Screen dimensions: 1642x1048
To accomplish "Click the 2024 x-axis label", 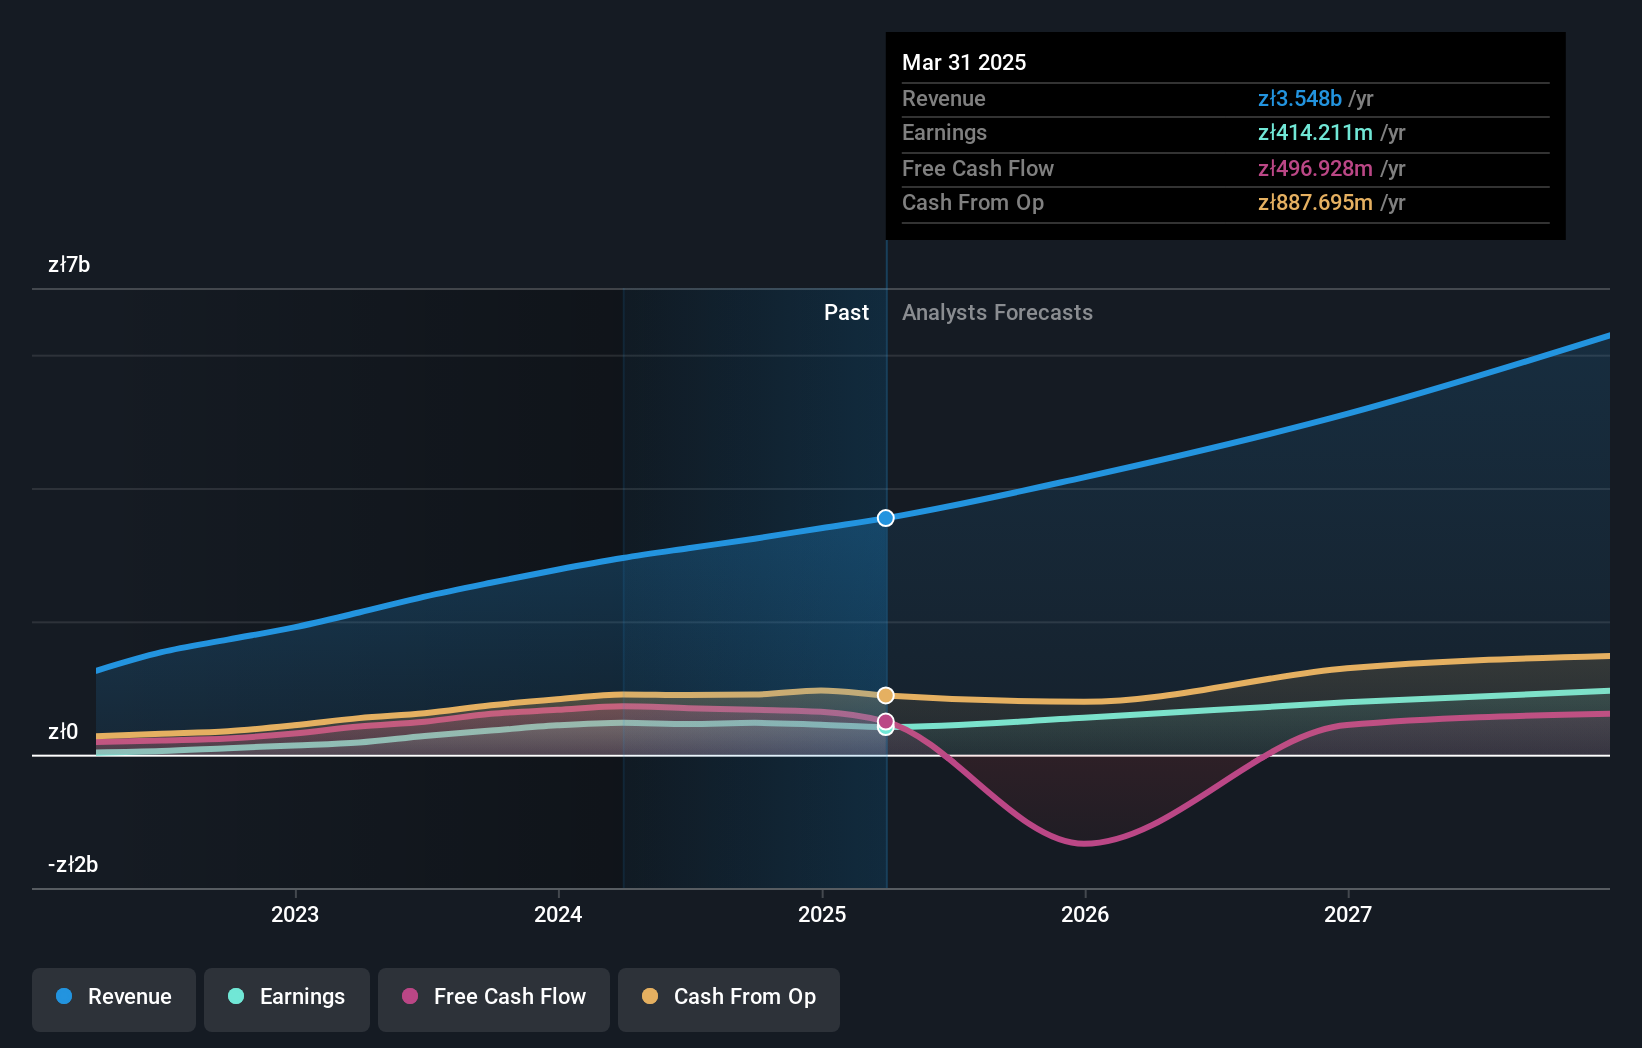I will click(558, 914).
